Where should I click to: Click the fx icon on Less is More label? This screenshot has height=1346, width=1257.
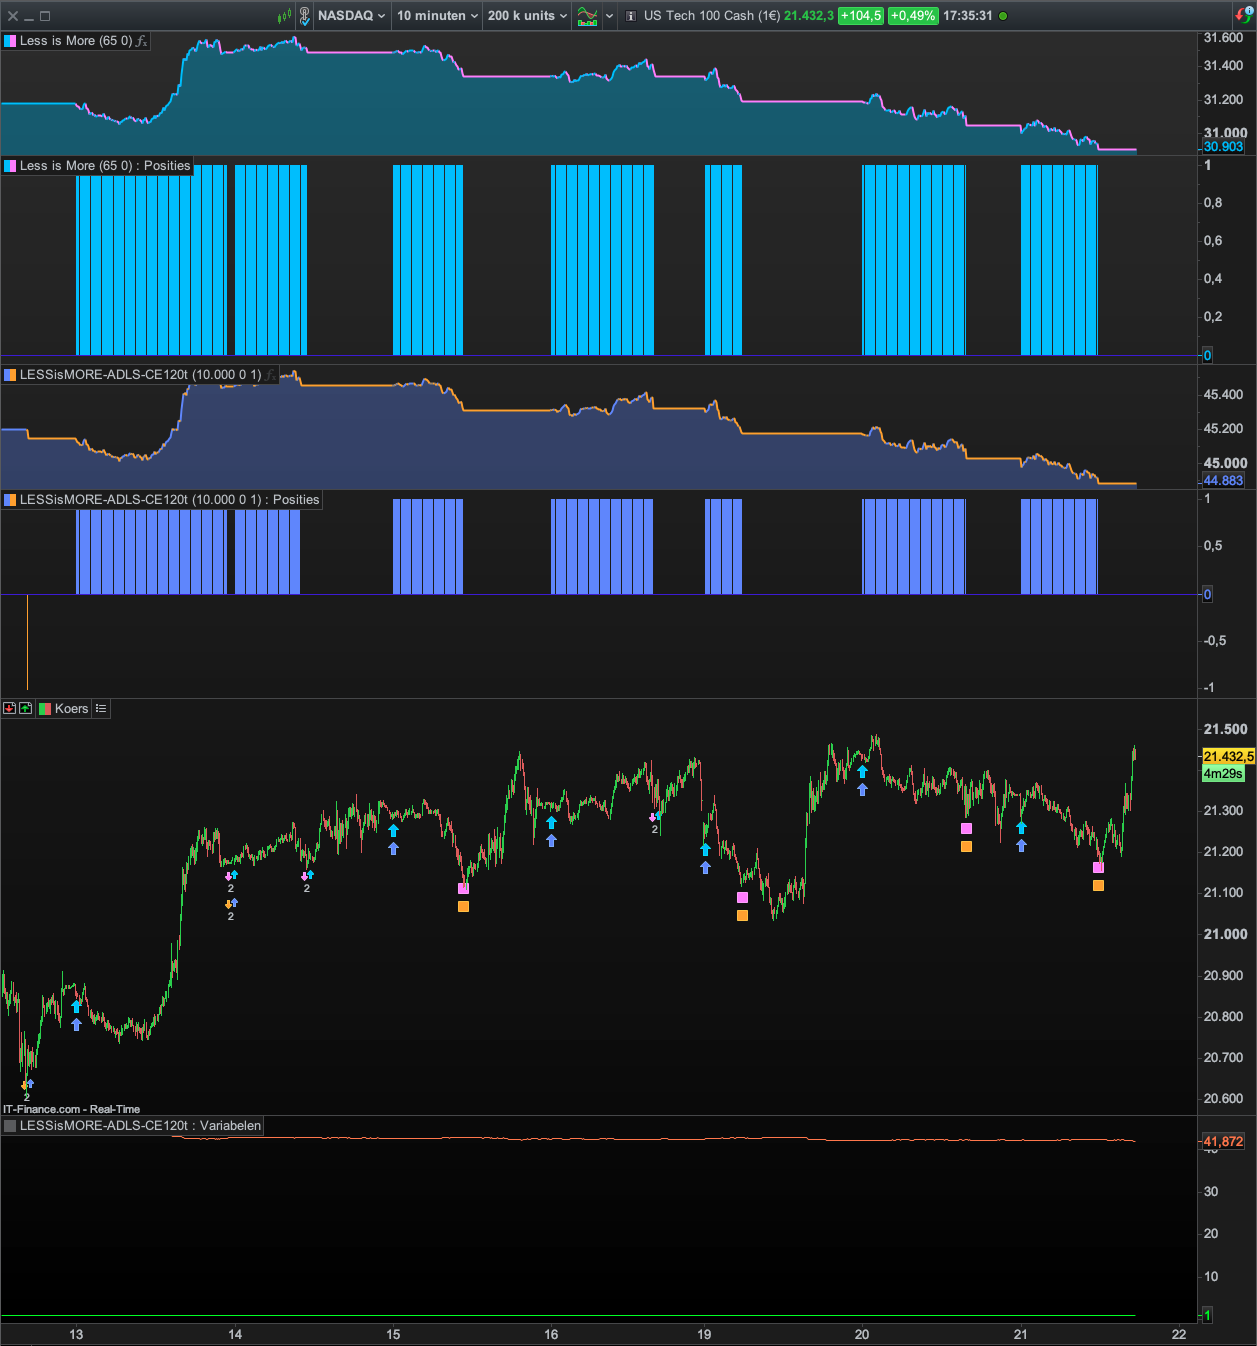click(x=142, y=41)
